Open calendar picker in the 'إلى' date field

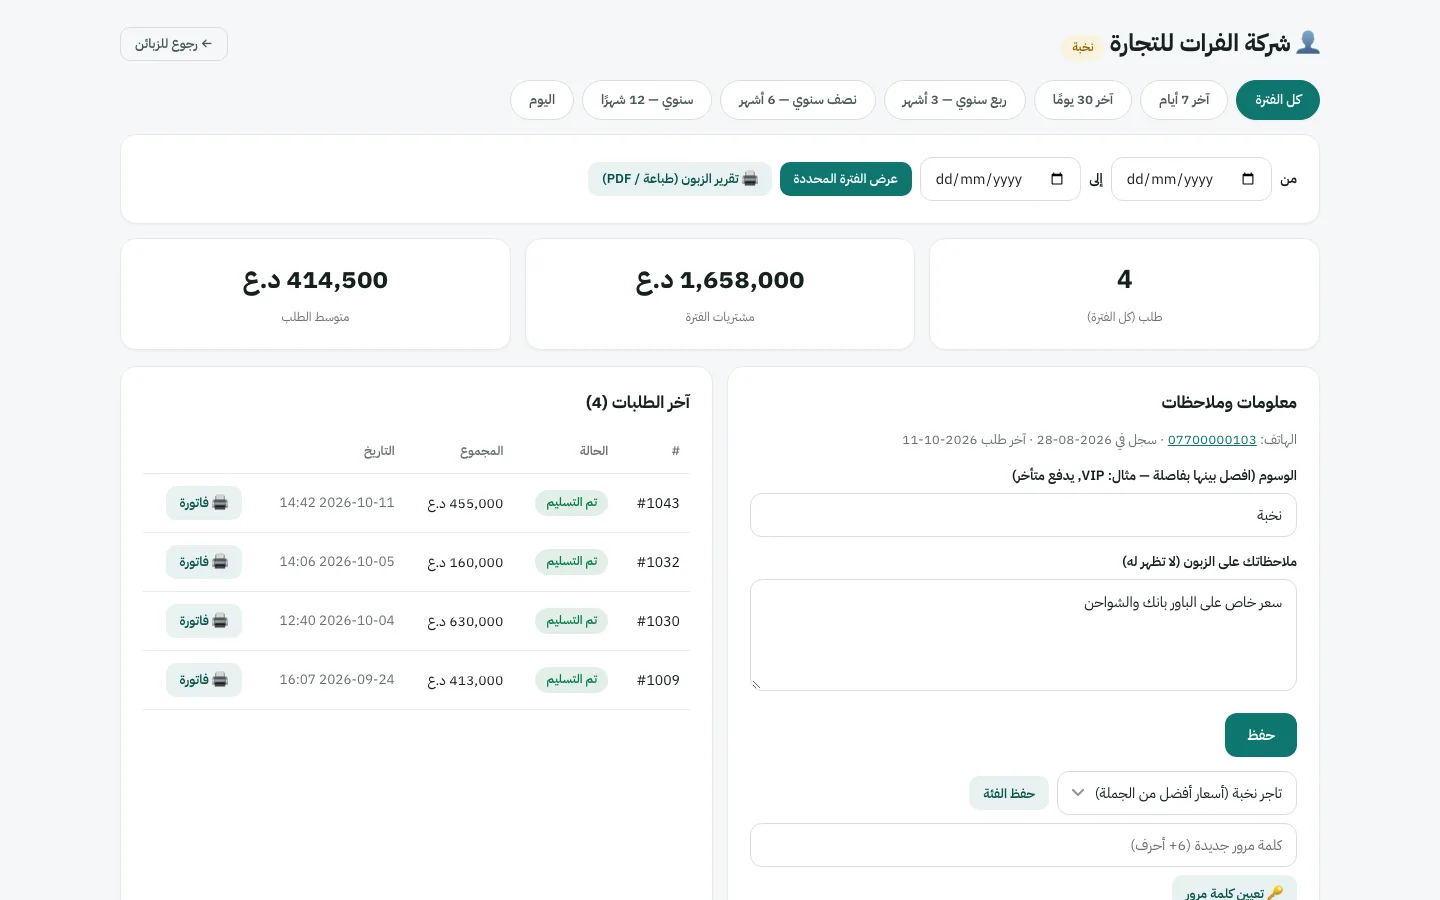pyautogui.click(x=1056, y=179)
